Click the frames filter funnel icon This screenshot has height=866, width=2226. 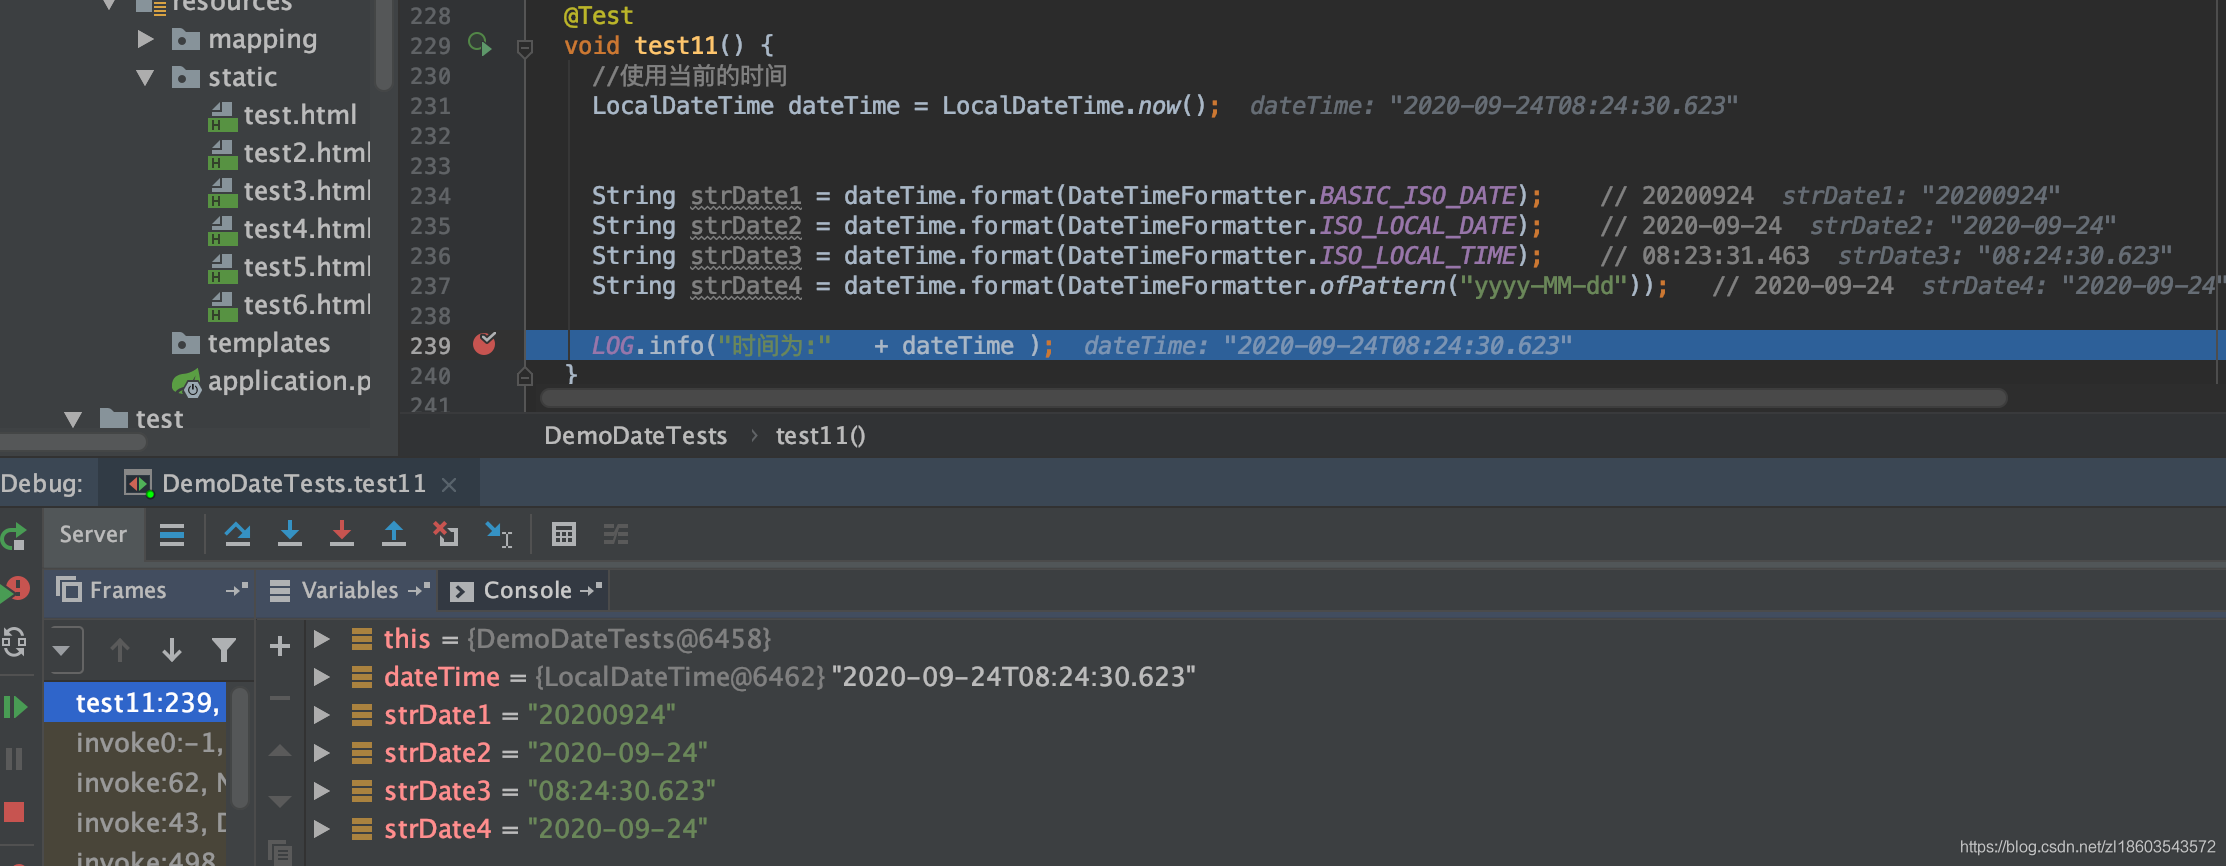pos(224,650)
